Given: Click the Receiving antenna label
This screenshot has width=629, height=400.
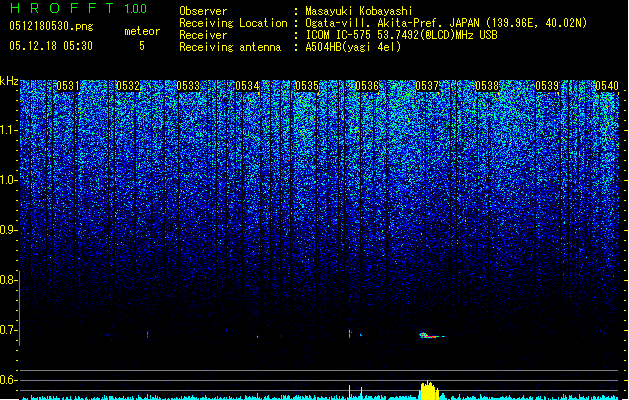Looking at the screenshot, I should (230, 47).
